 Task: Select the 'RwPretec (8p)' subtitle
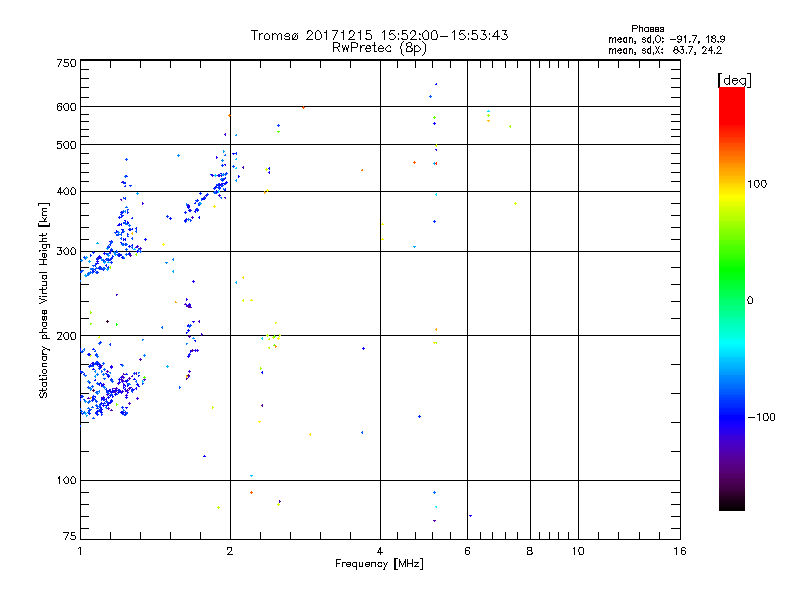click(379, 48)
